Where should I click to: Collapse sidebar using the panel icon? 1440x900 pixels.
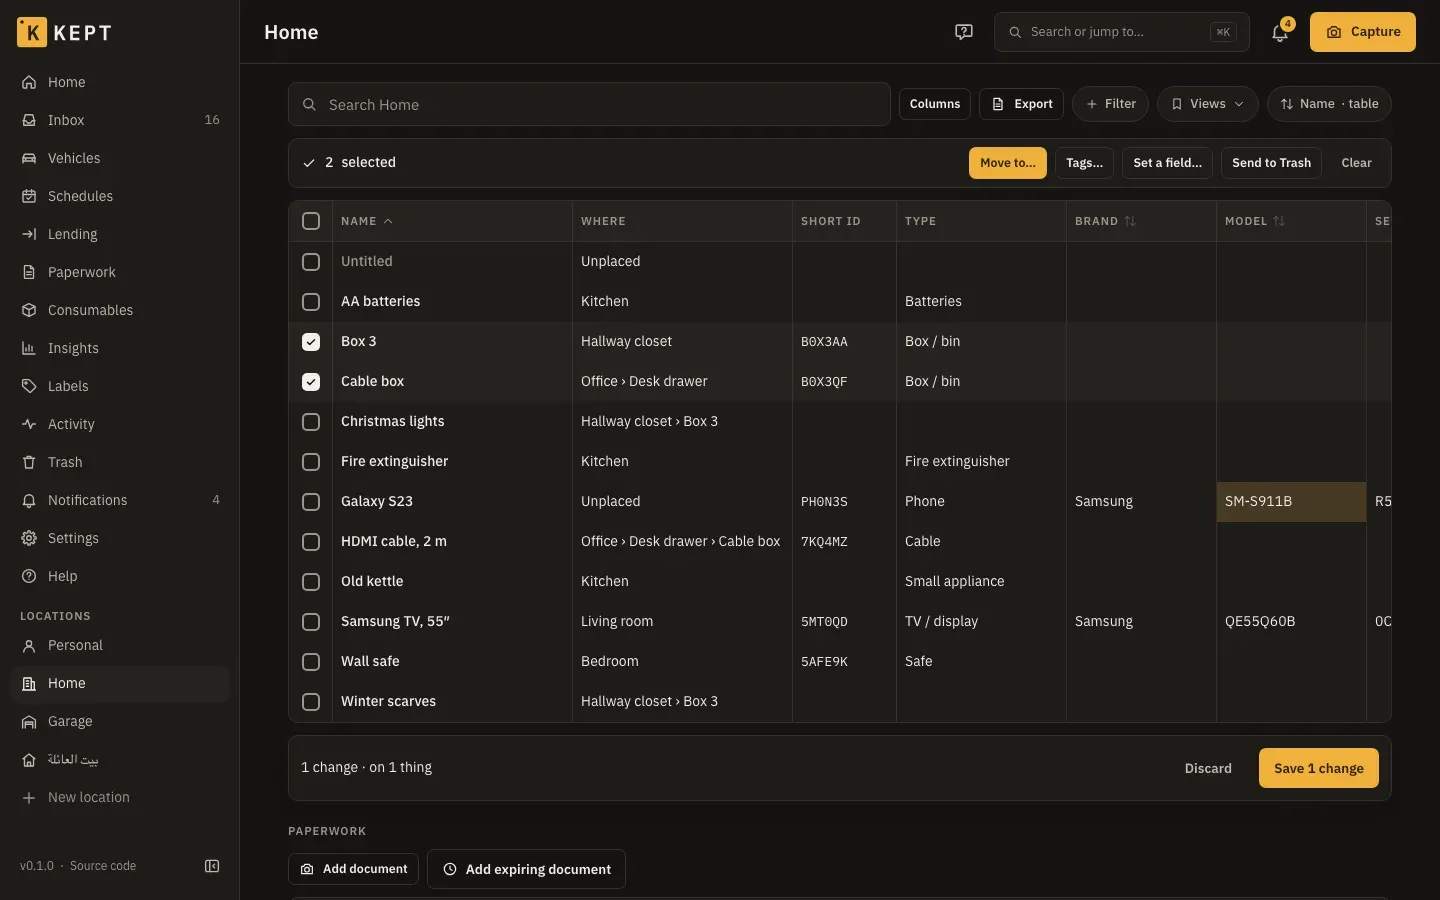click(212, 866)
